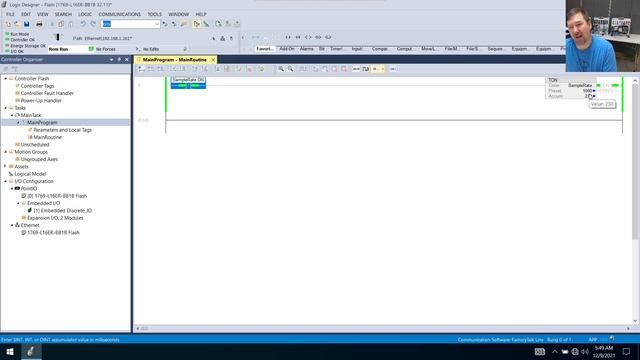Collapse the Tasks tree node

point(6,108)
